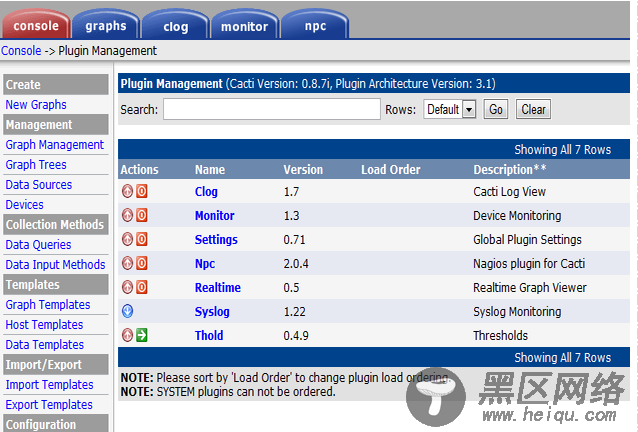Sort by the Version column header
Screen dimensions: 638x432
pos(303,170)
